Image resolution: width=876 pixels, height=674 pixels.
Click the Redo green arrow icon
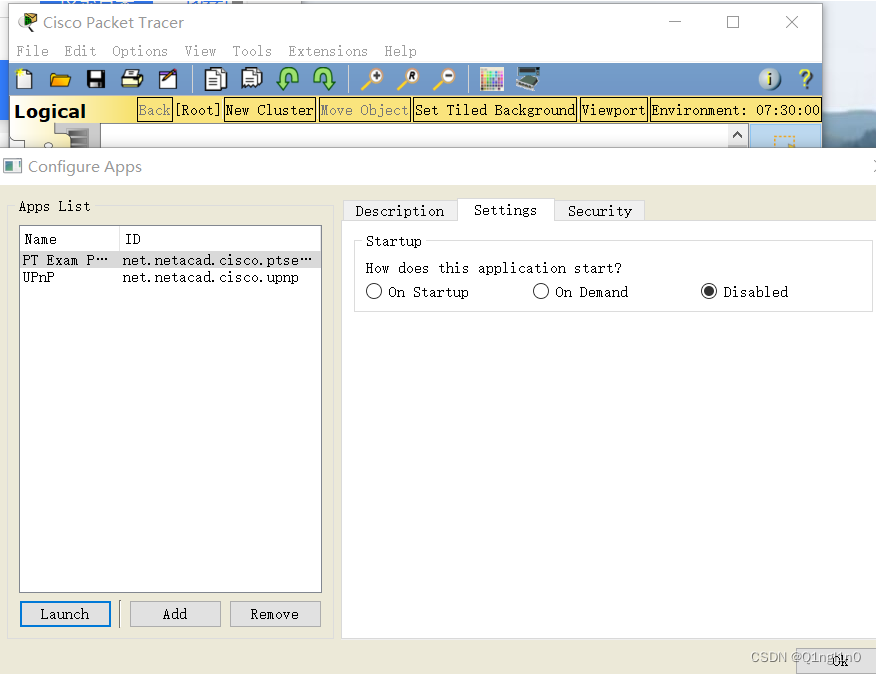point(324,79)
